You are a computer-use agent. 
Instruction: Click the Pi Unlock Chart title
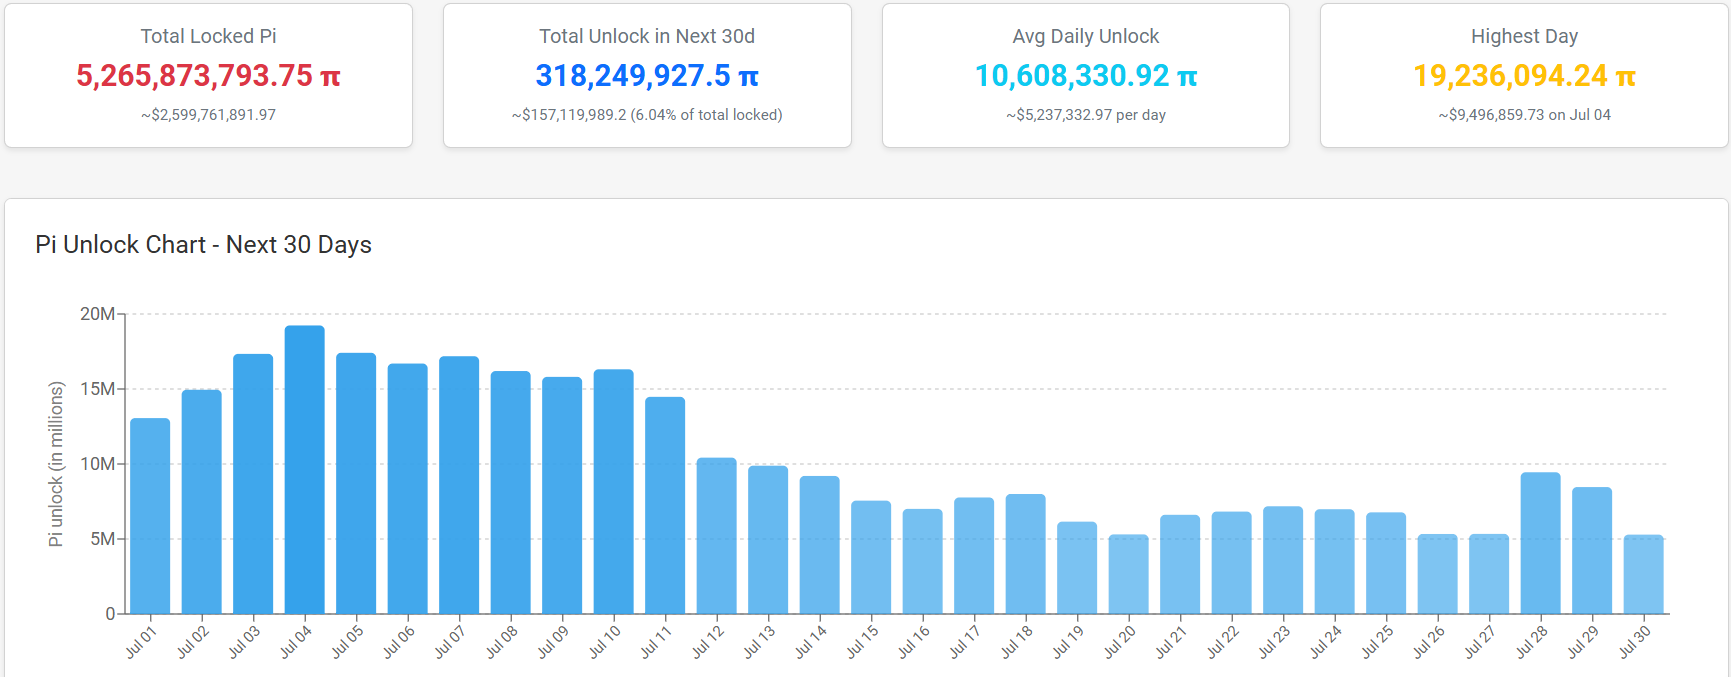point(203,245)
